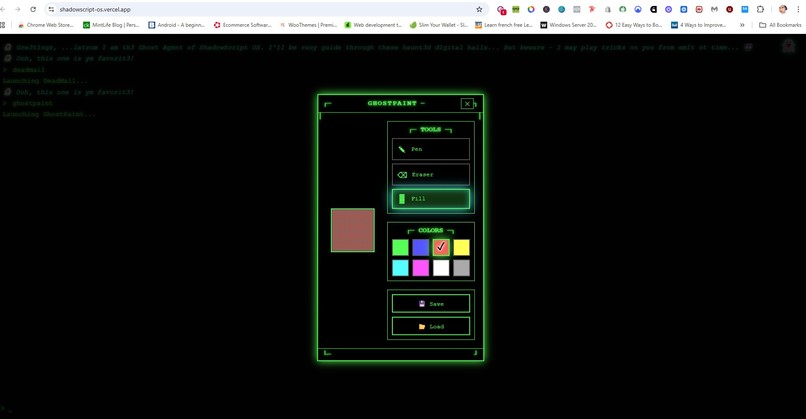The height and width of the screenshot is (419, 806).
Task: Click the 'Launching GhostPaint...' terminal line
Action: point(49,114)
